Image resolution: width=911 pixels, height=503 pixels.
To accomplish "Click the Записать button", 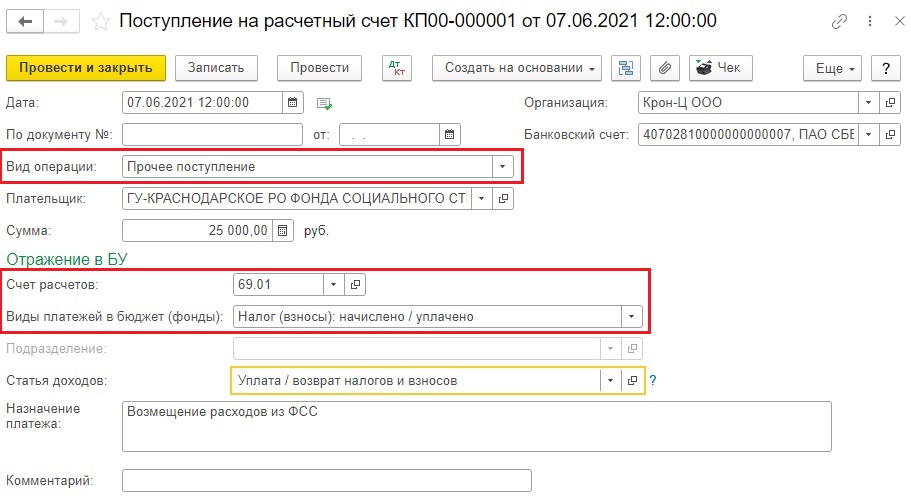I will point(217,68).
